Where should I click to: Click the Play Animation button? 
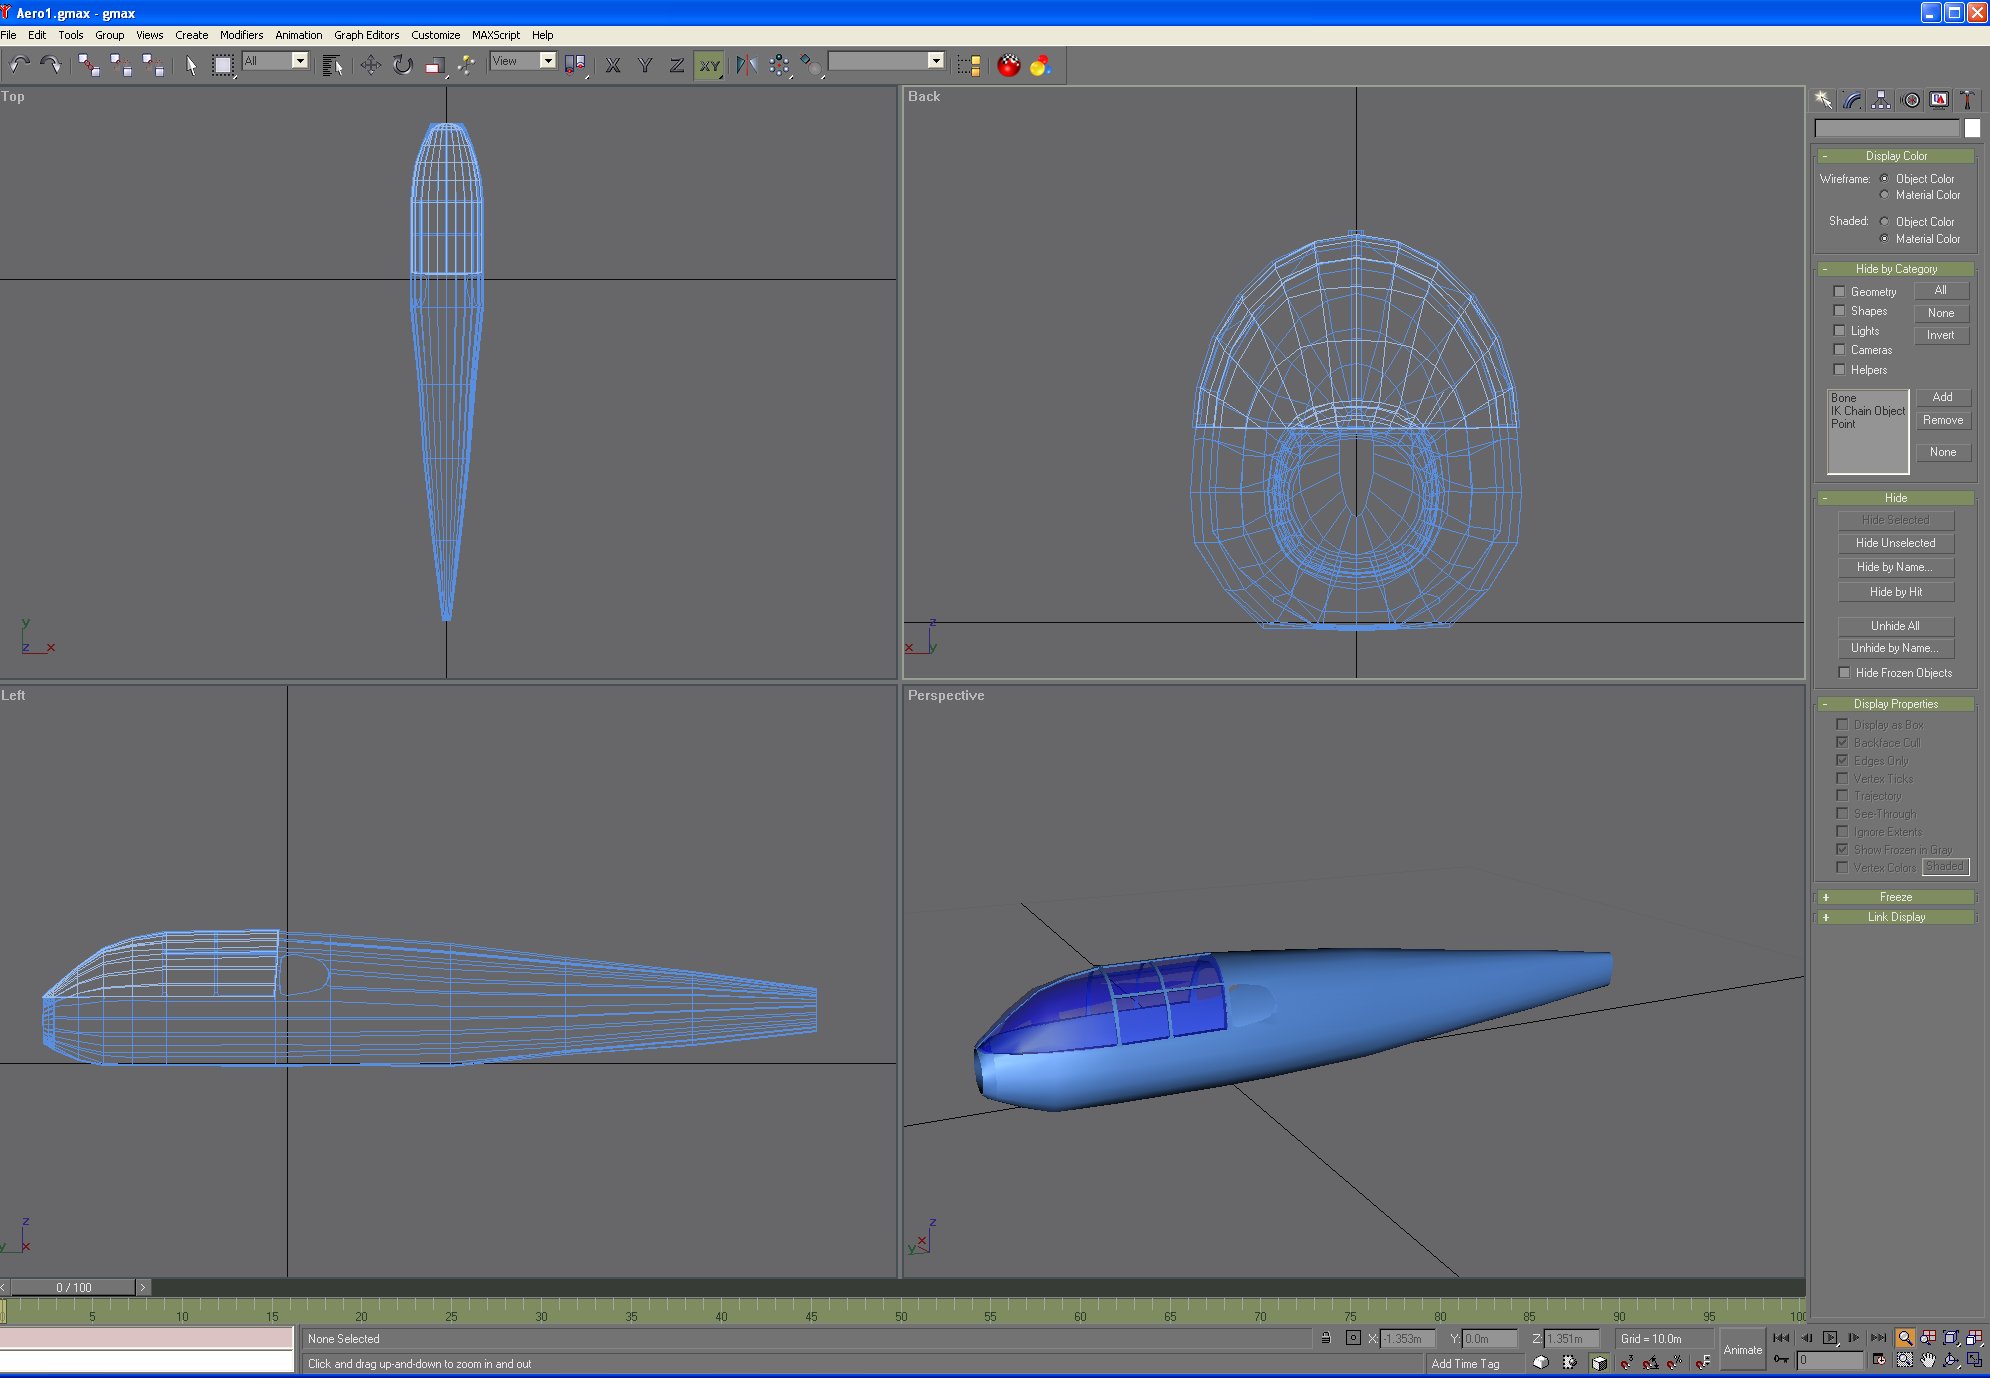tap(1829, 1337)
